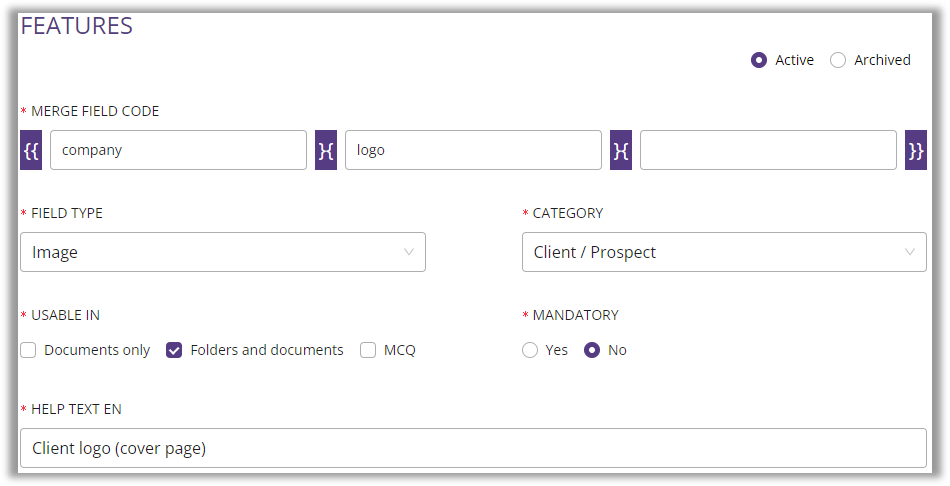Select the Active status radio button

click(x=759, y=60)
